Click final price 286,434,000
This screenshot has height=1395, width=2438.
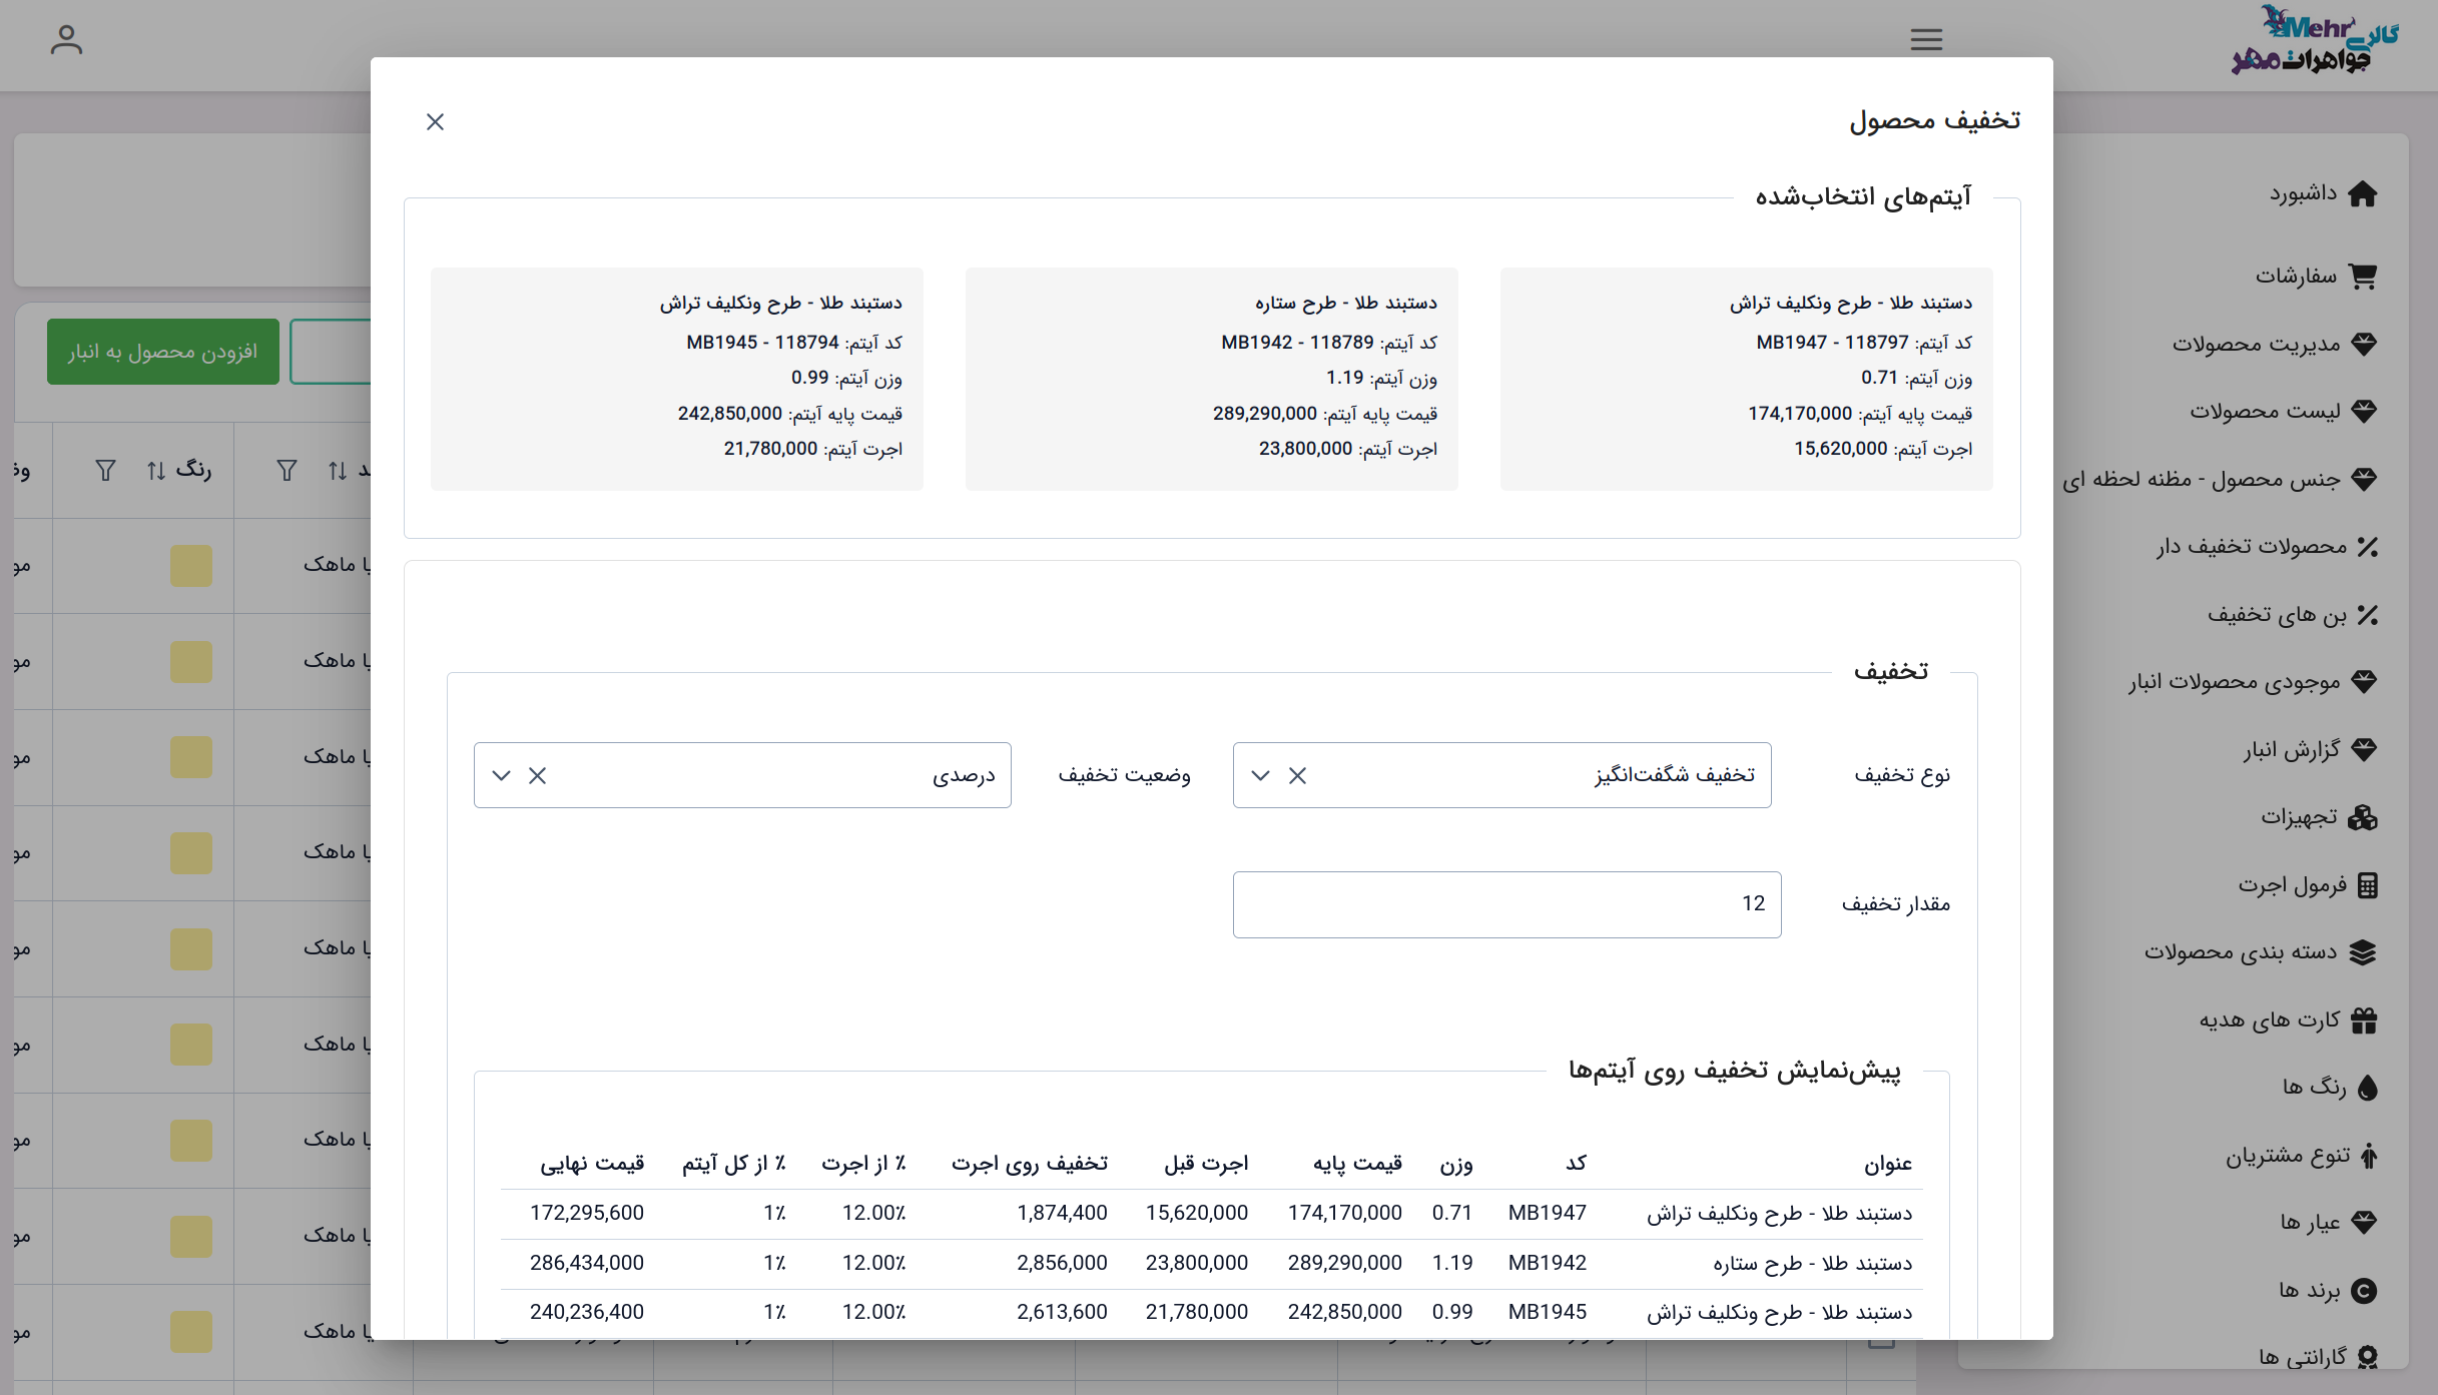click(x=587, y=1263)
